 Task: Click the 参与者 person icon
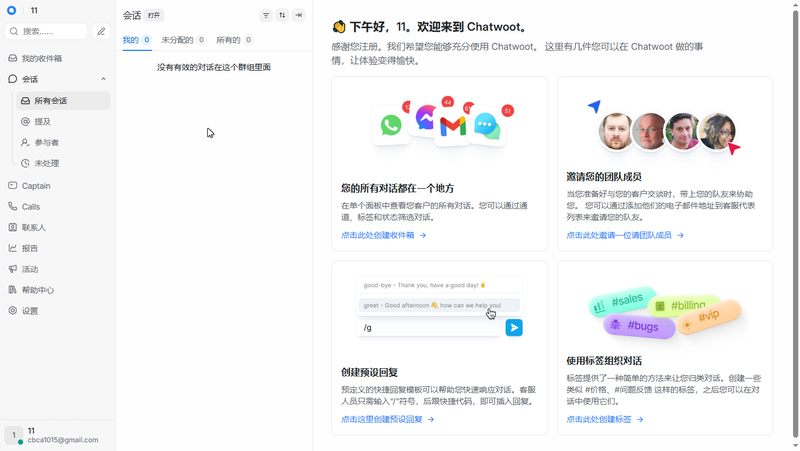click(26, 142)
